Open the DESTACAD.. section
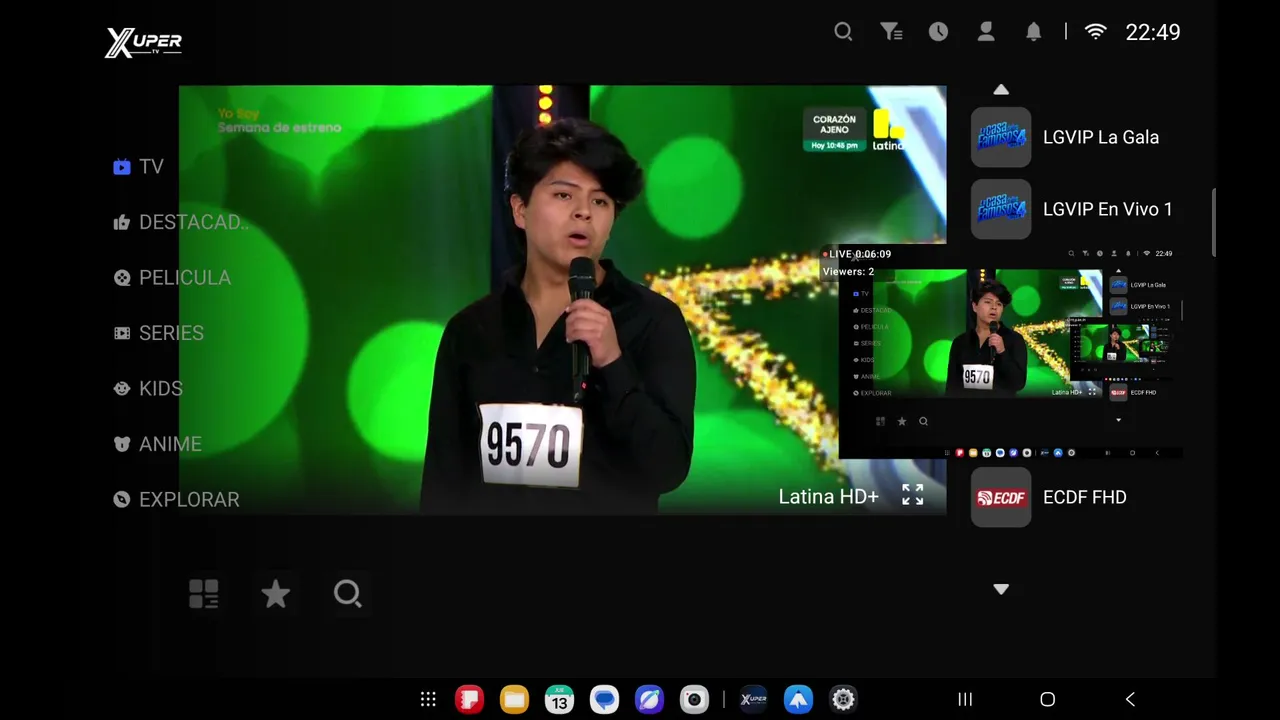The image size is (1280, 720). coord(181,222)
